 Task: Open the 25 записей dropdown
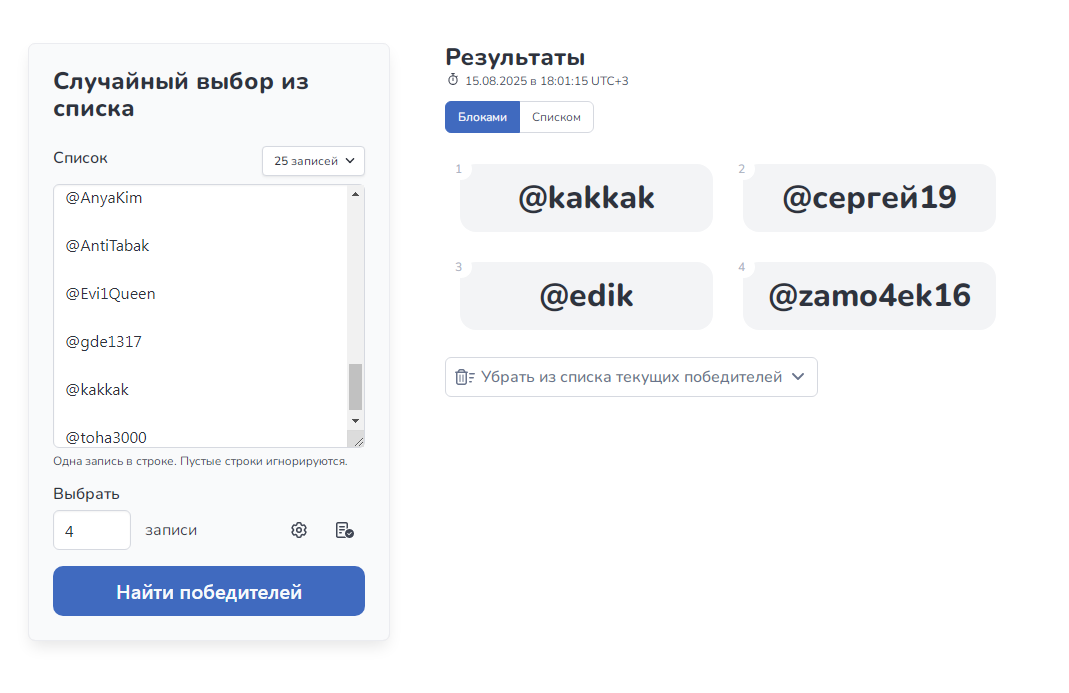pyautogui.click(x=313, y=161)
